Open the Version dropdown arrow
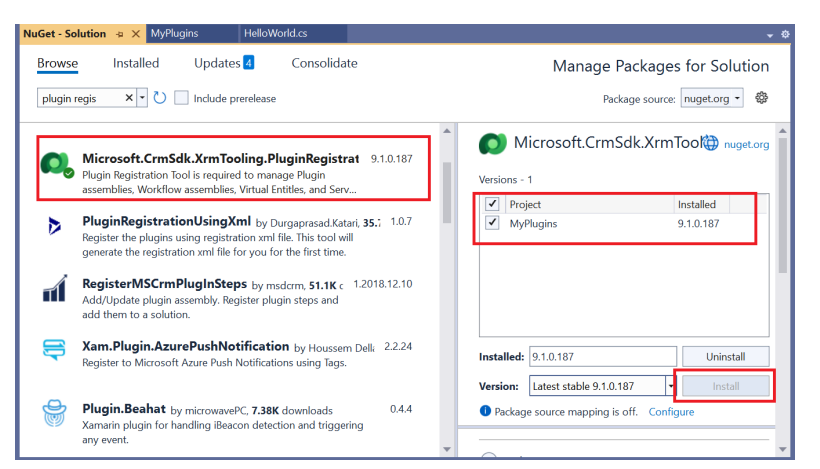Screen dimensions: 820x469 pos(670,386)
